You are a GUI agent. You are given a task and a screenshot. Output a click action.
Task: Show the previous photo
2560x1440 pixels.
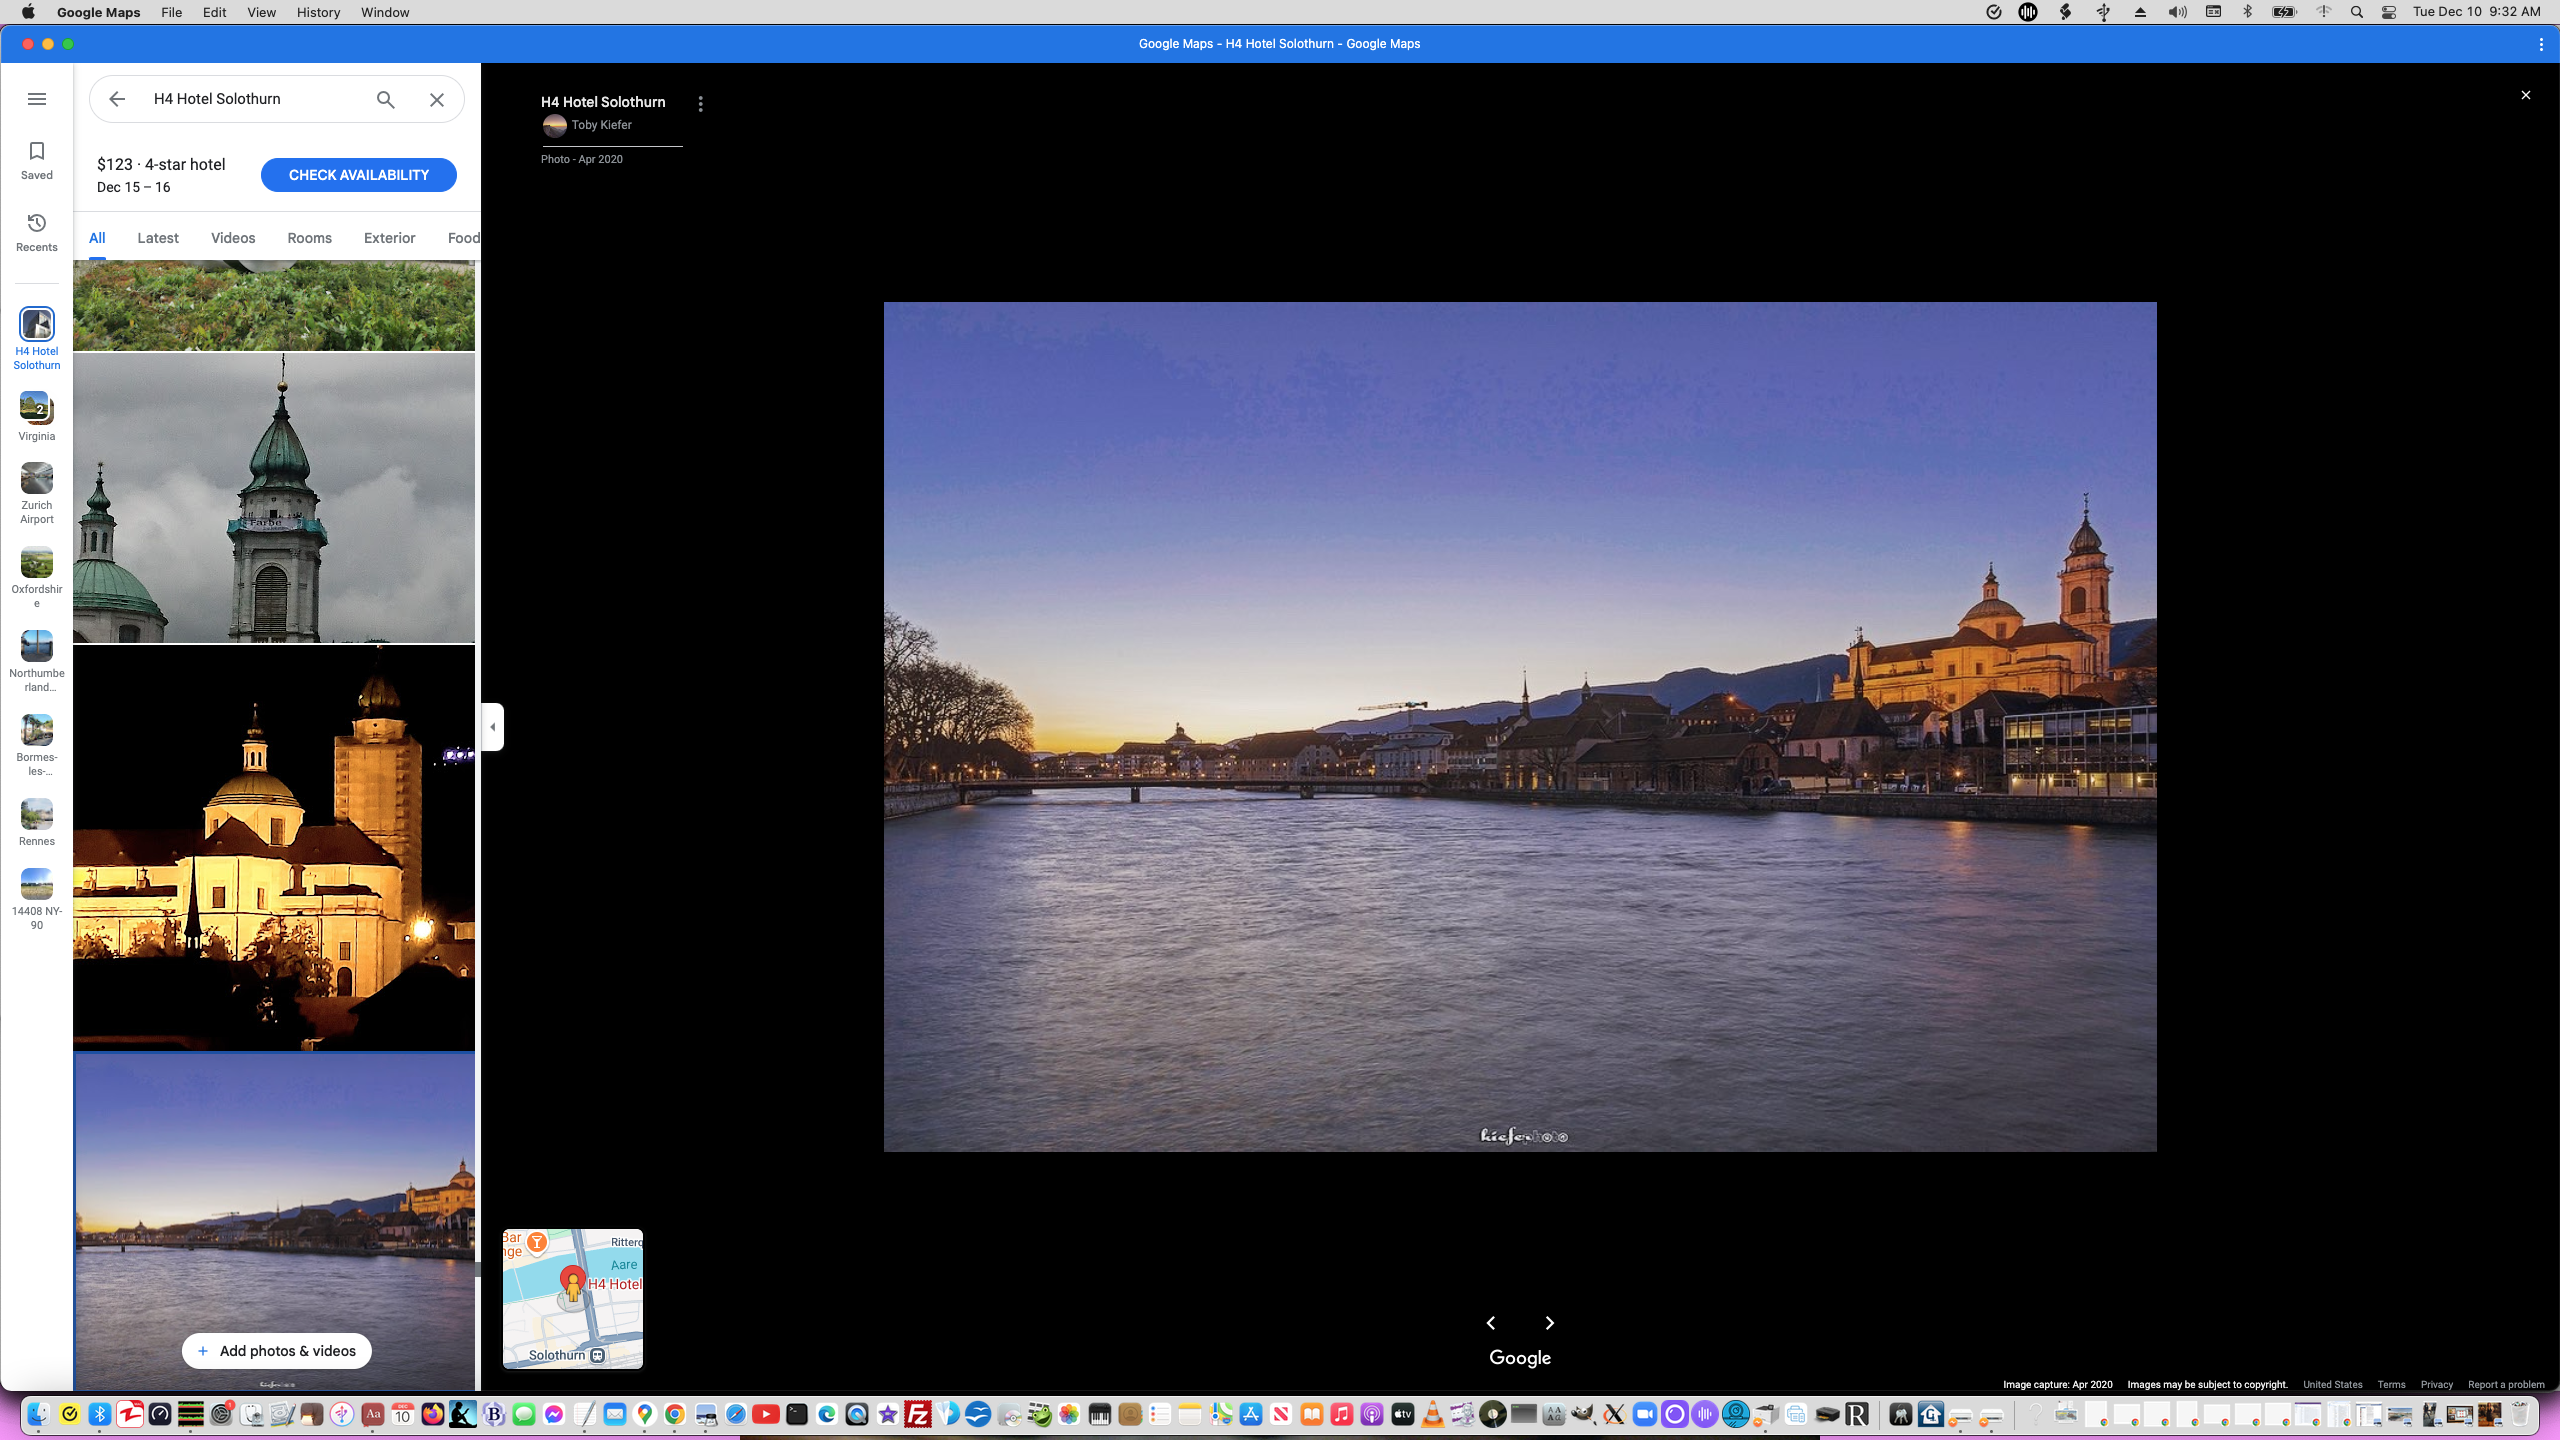(x=1491, y=1323)
